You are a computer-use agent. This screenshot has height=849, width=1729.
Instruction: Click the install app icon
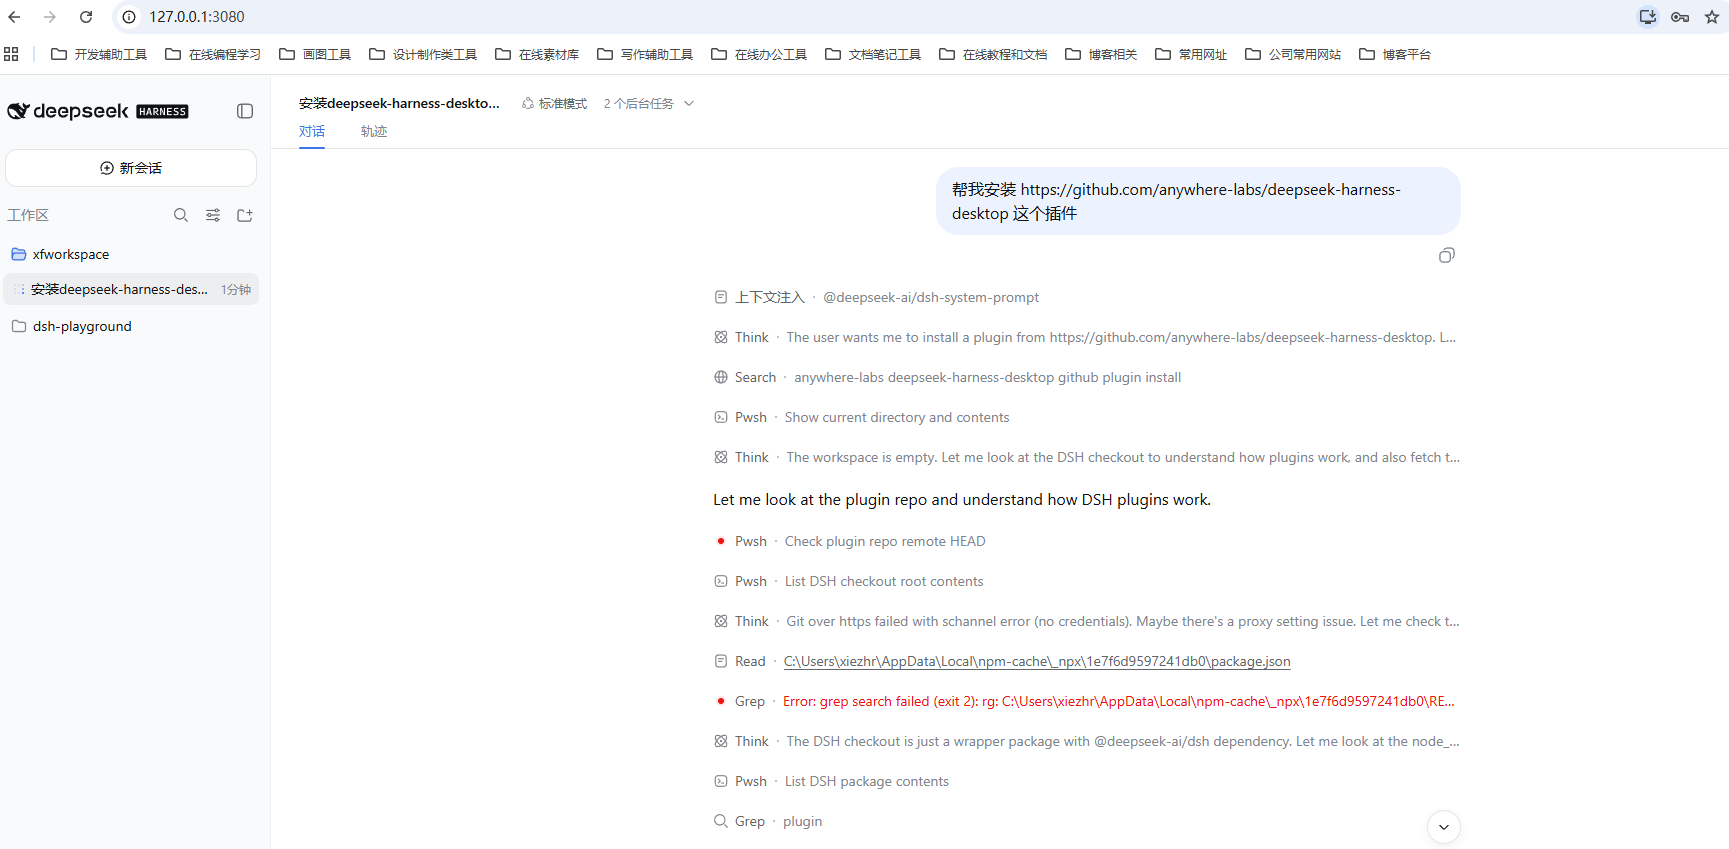pyautogui.click(x=1648, y=17)
